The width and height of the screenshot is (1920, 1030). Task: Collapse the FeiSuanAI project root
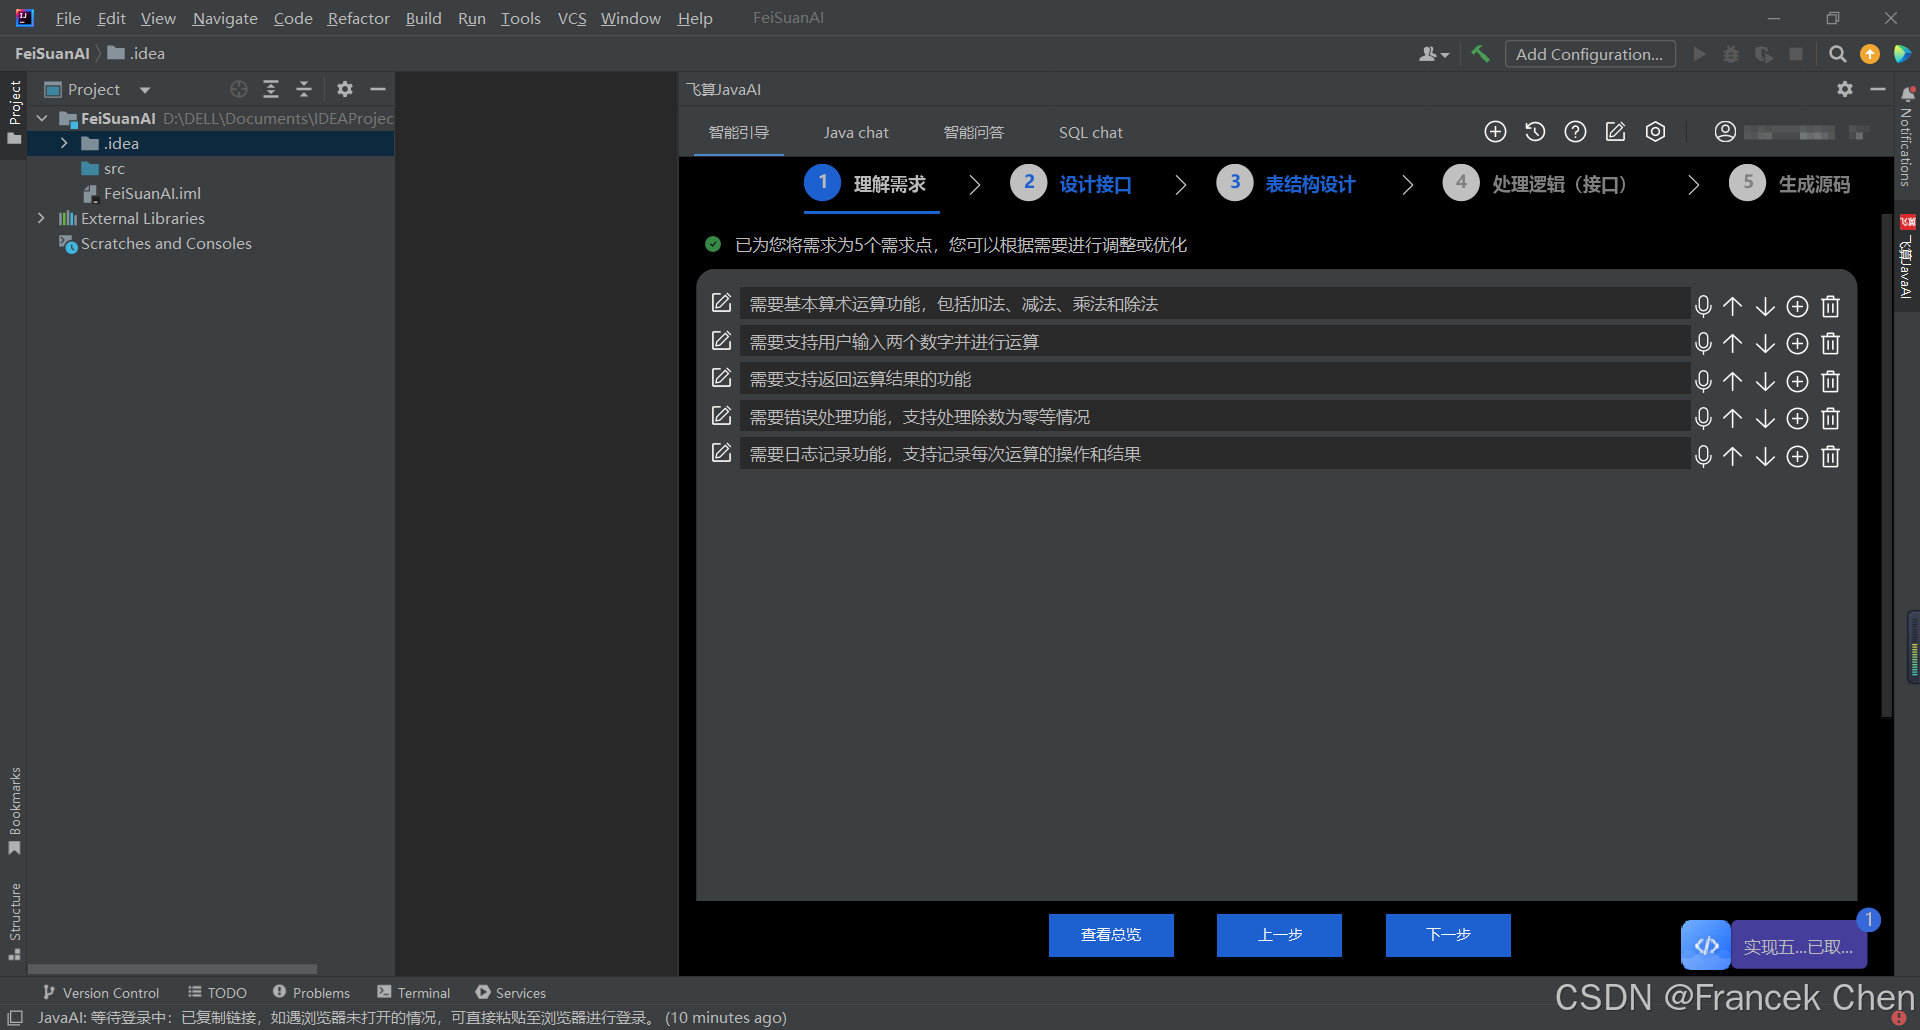pos(42,118)
